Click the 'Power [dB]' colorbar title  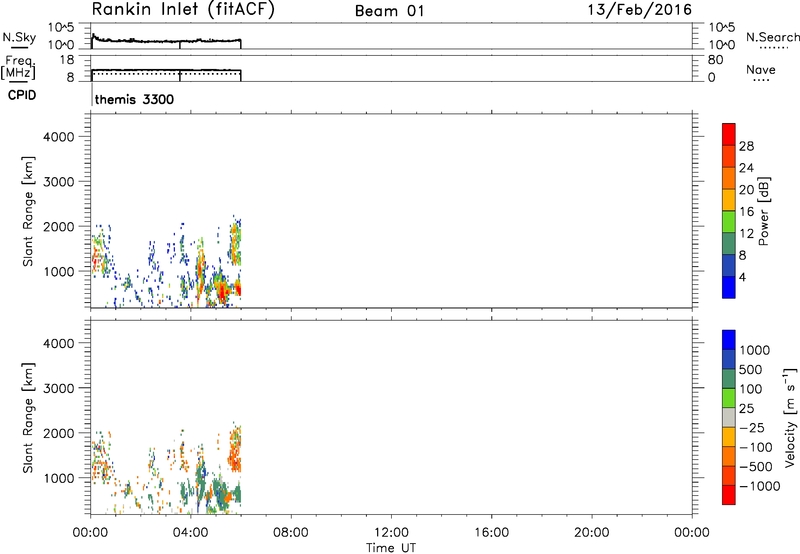click(764, 211)
